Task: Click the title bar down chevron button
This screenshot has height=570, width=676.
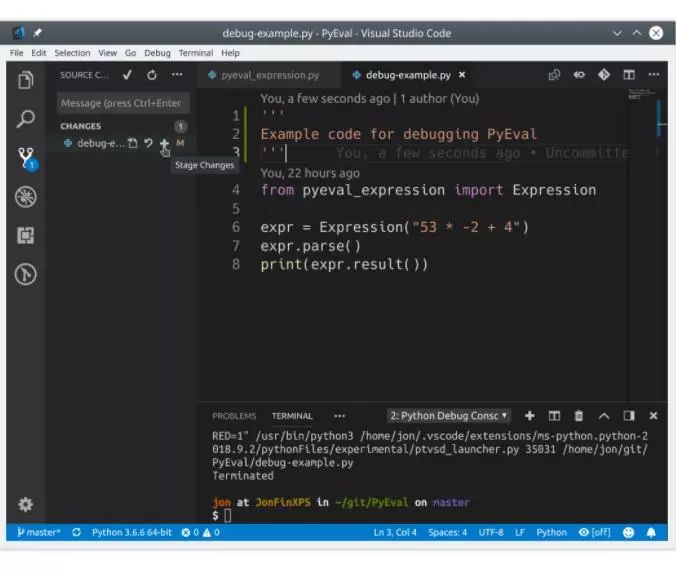Action: pos(617,33)
